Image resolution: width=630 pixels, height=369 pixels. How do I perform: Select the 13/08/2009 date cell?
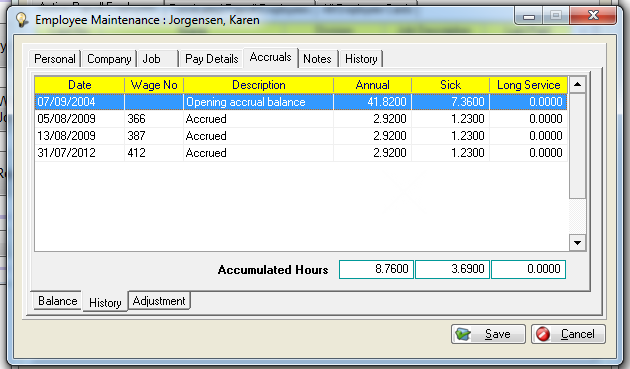80,136
